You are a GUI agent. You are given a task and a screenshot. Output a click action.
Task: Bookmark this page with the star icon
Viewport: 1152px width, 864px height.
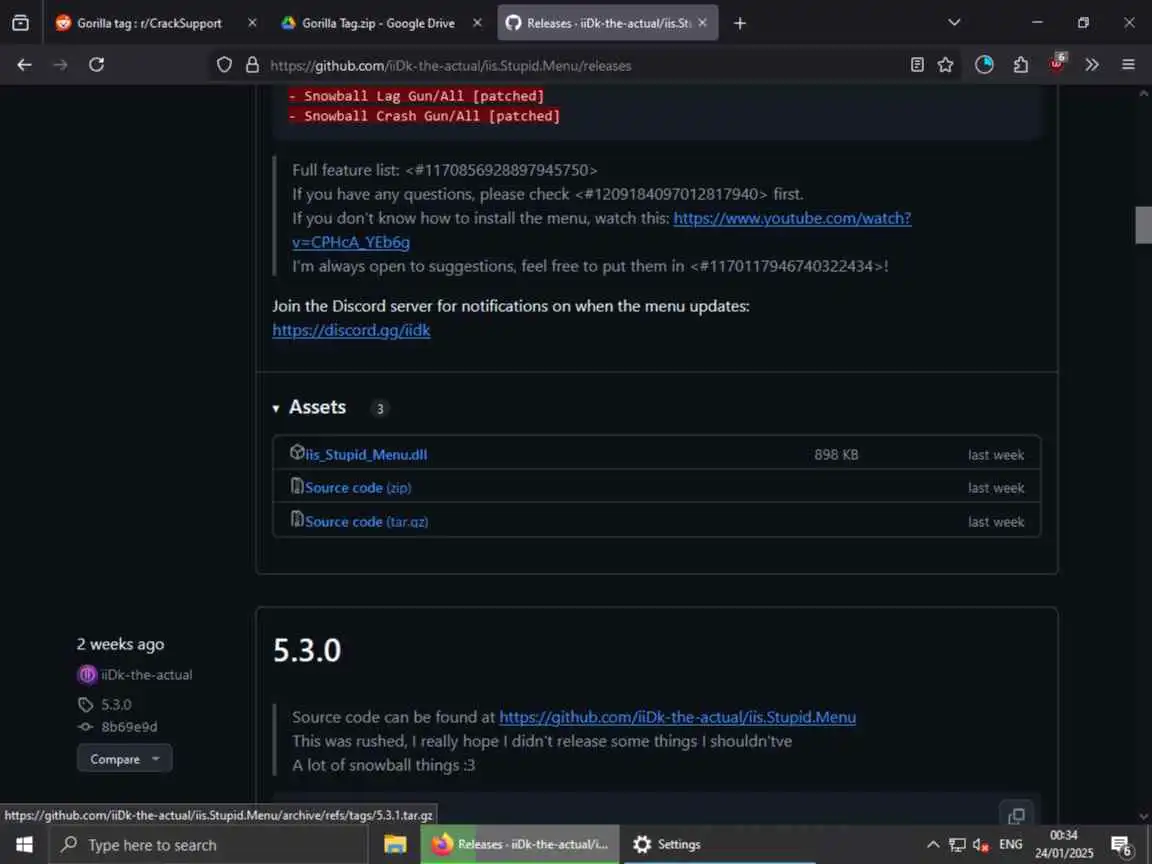[946, 65]
